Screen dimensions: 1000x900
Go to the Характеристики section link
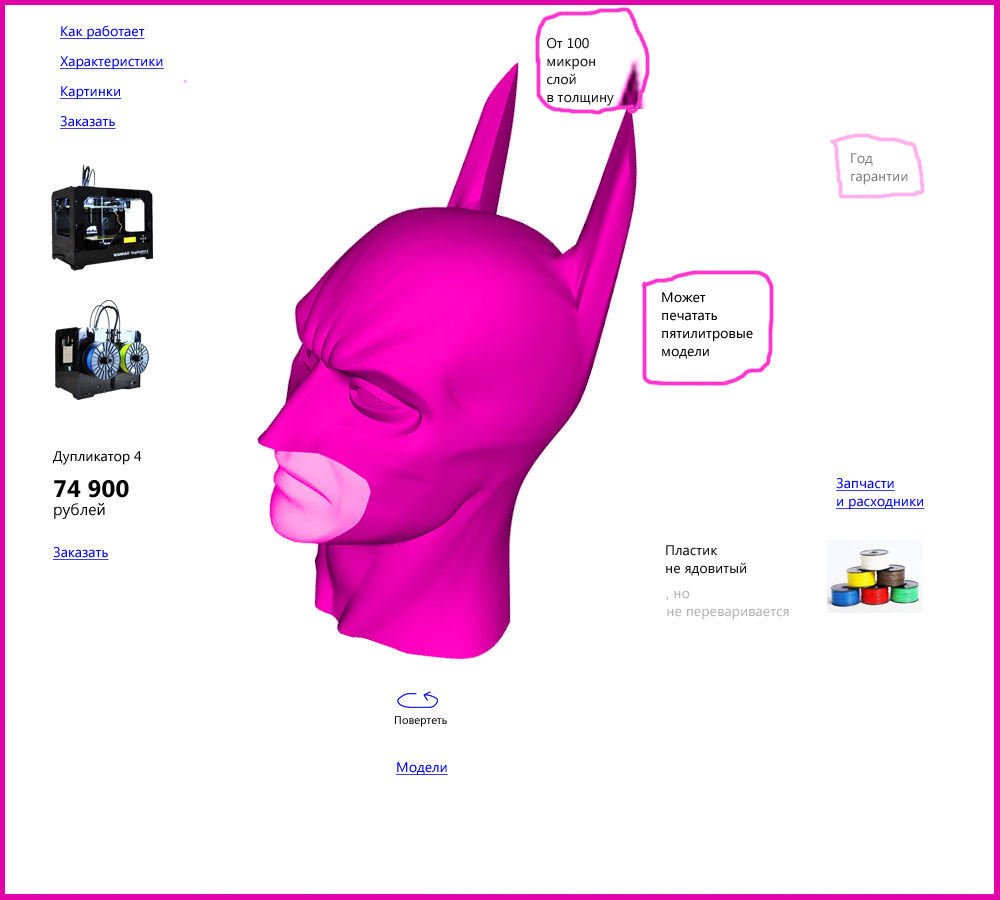(111, 62)
